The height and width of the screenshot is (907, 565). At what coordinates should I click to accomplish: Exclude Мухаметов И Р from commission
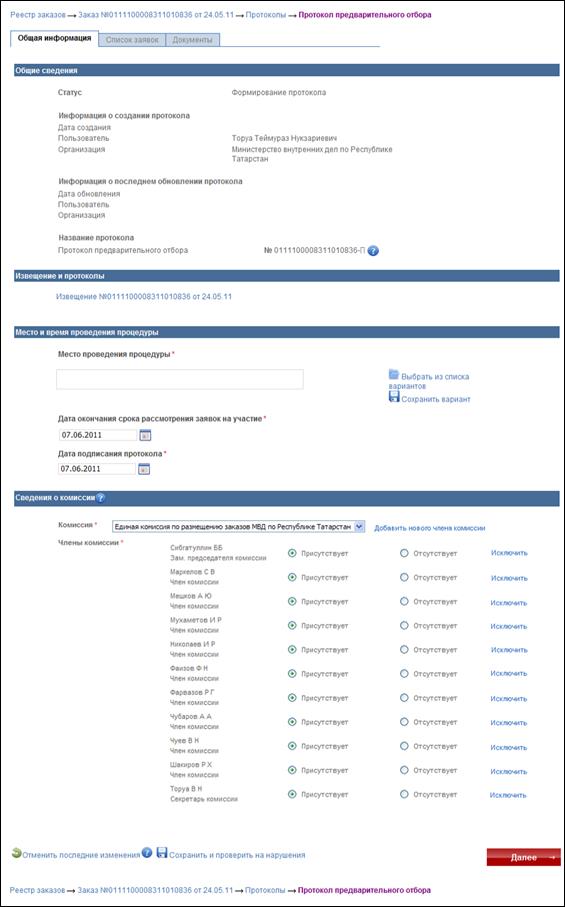coord(509,626)
